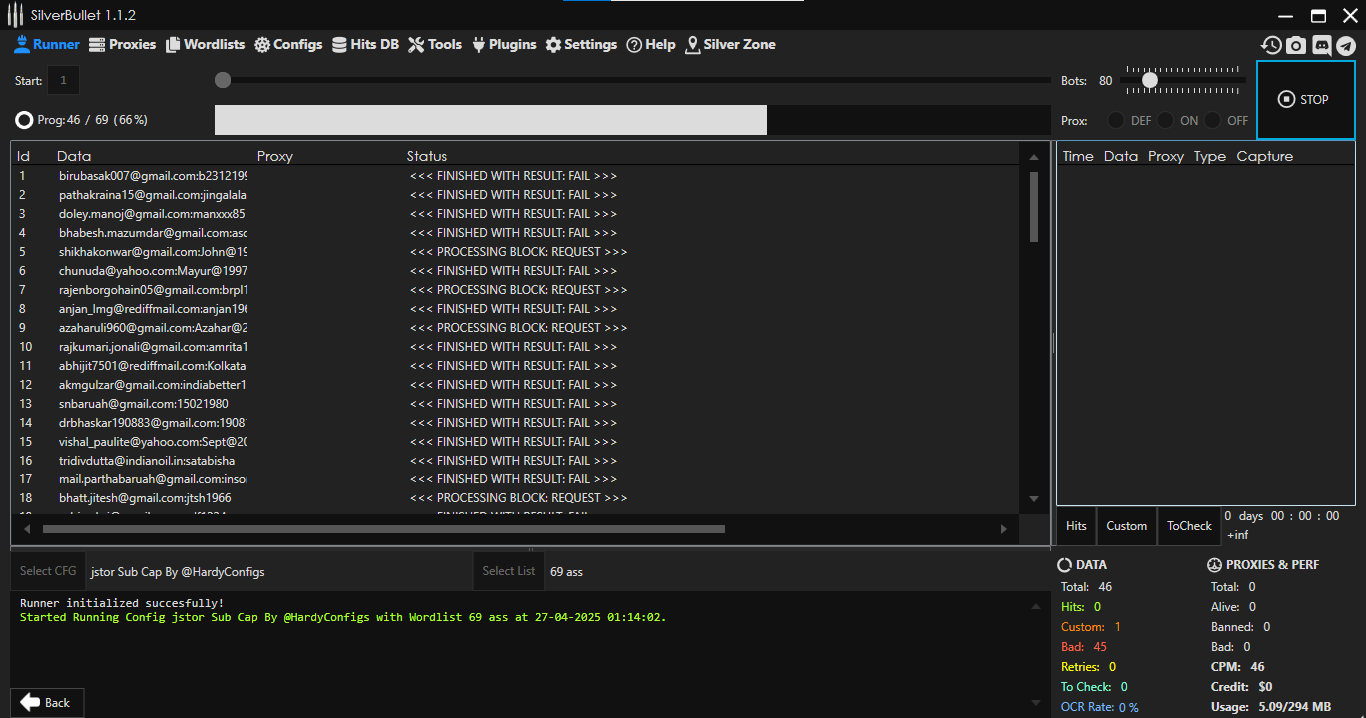This screenshot has width=1366, height=718.
Task: Open the Hits DB section
Action: pyautogui.click(x=365, y=44)
